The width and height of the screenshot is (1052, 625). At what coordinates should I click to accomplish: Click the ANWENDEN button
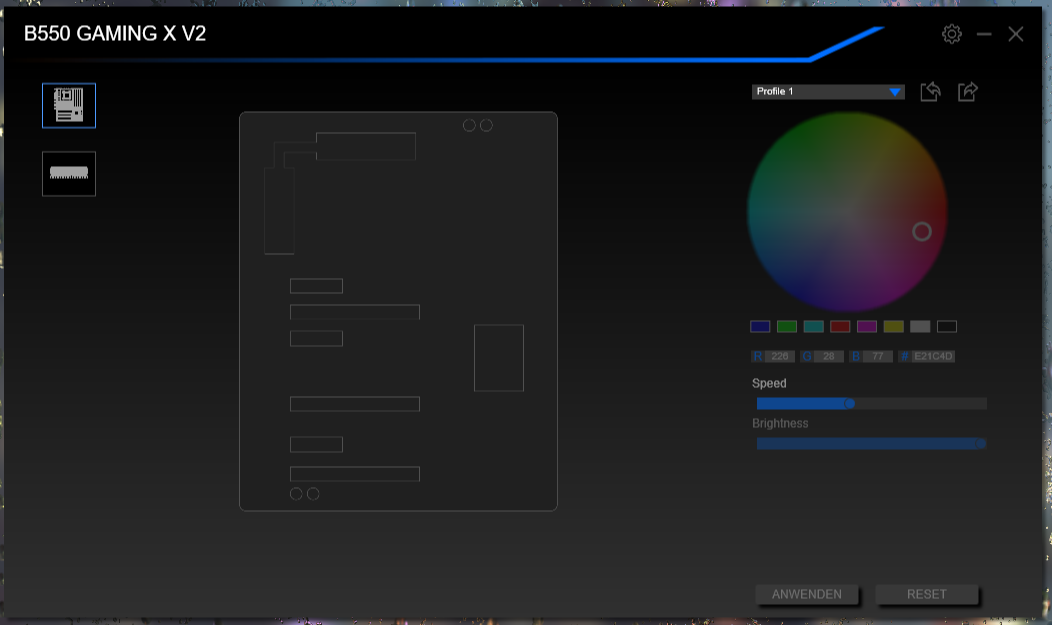click(x=806, y=594)
